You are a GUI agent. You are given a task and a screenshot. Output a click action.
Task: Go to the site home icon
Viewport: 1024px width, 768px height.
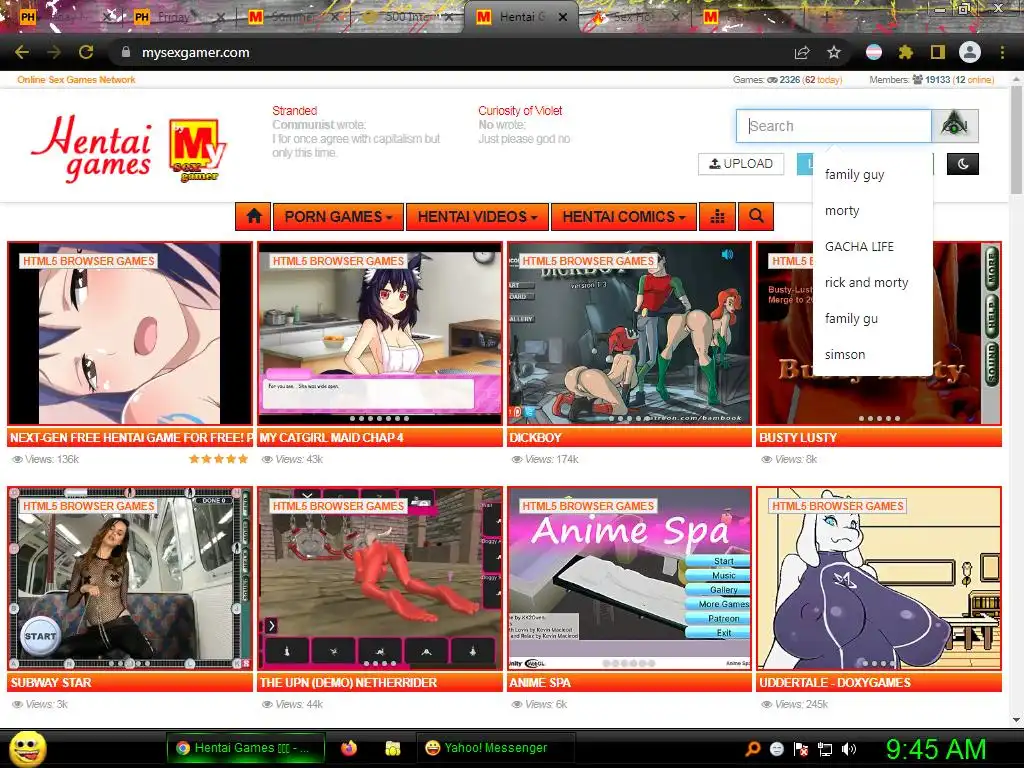(x=254, y=216)
